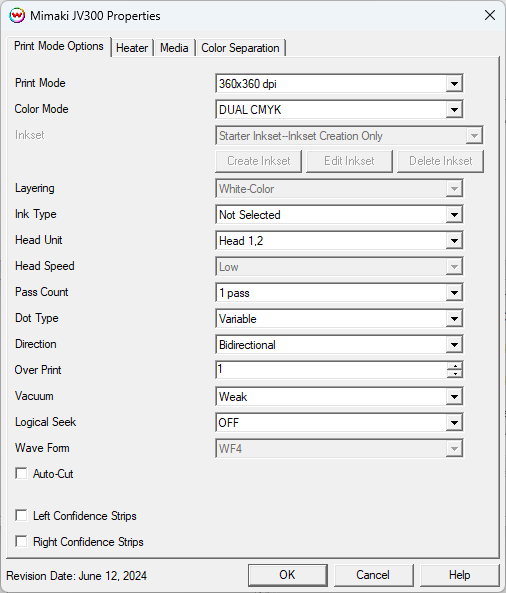Open the Direction dropdown
This screenshot has width=506, height=593.
click(339, 345)
